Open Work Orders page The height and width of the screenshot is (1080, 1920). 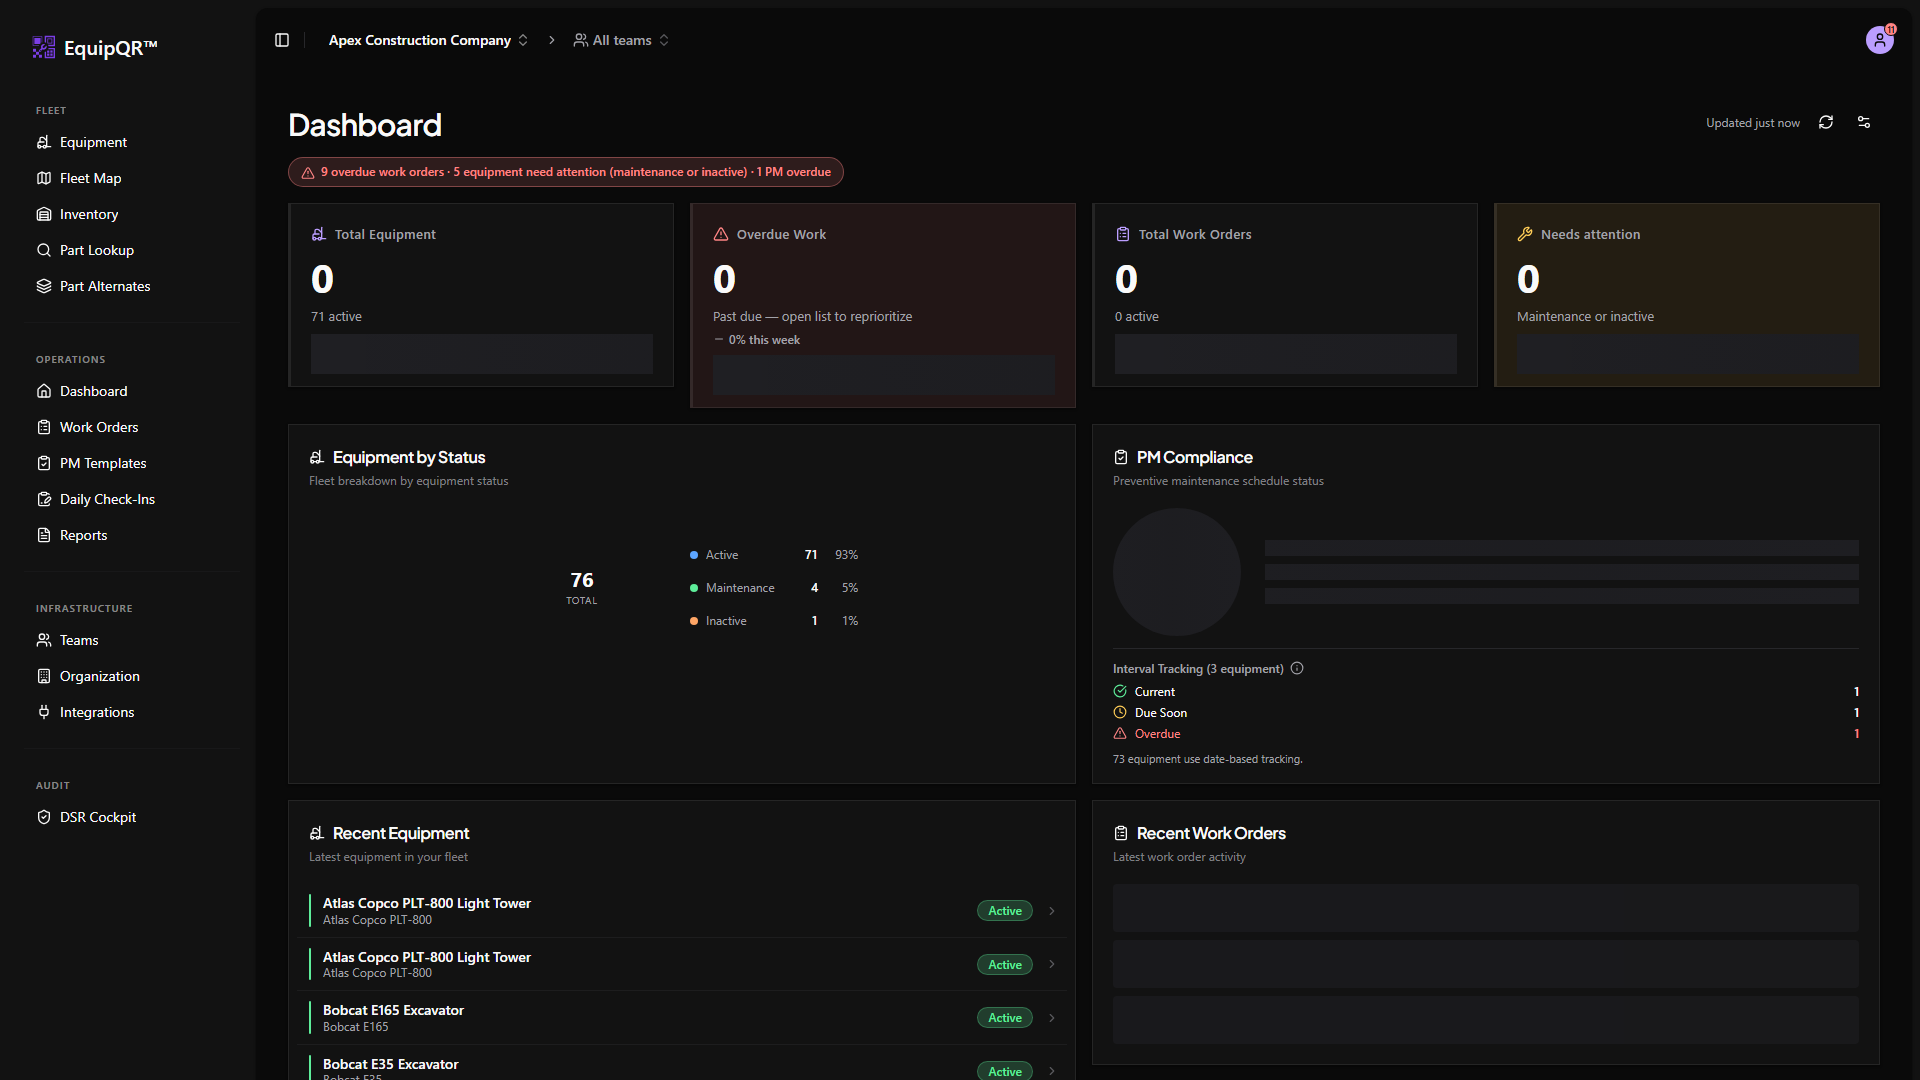click(x=132, y=427)
